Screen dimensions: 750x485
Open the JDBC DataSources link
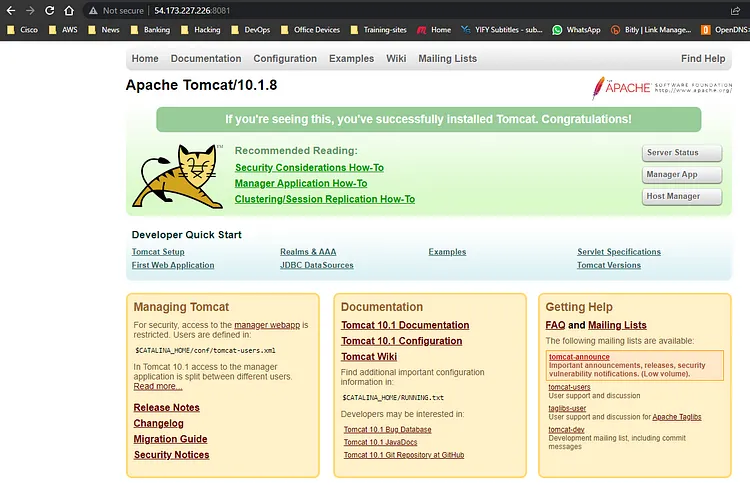pyautogui.click(x=317, y=265)
